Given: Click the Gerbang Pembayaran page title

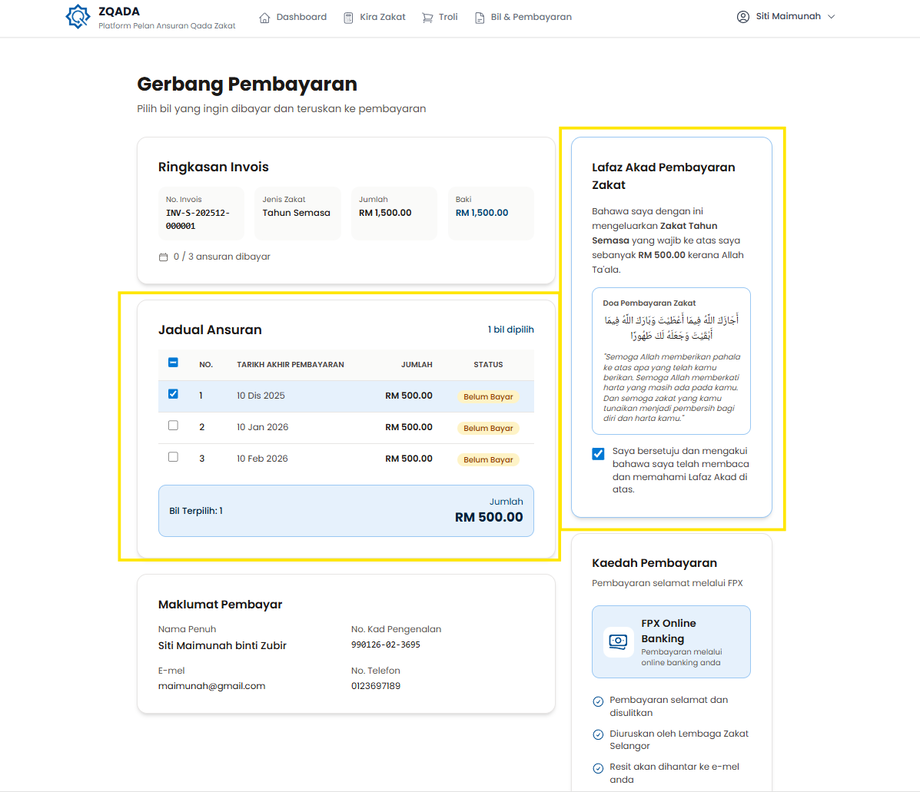Looking at the screenshot, I should coord(247,84).
